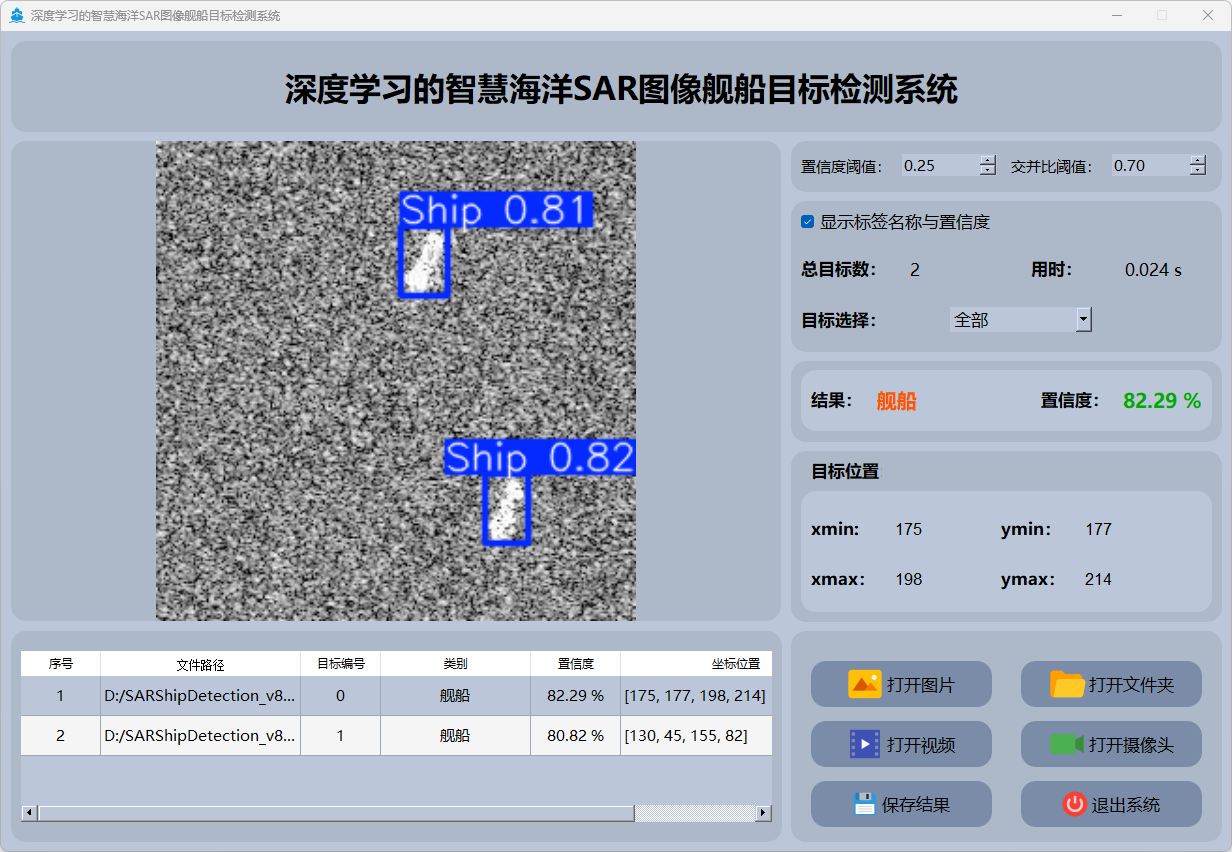Image resolution: width=1232 pixels, height=852 pixels.
Task: Click the floppy disk save icon
Action: (x=864, y=804)
